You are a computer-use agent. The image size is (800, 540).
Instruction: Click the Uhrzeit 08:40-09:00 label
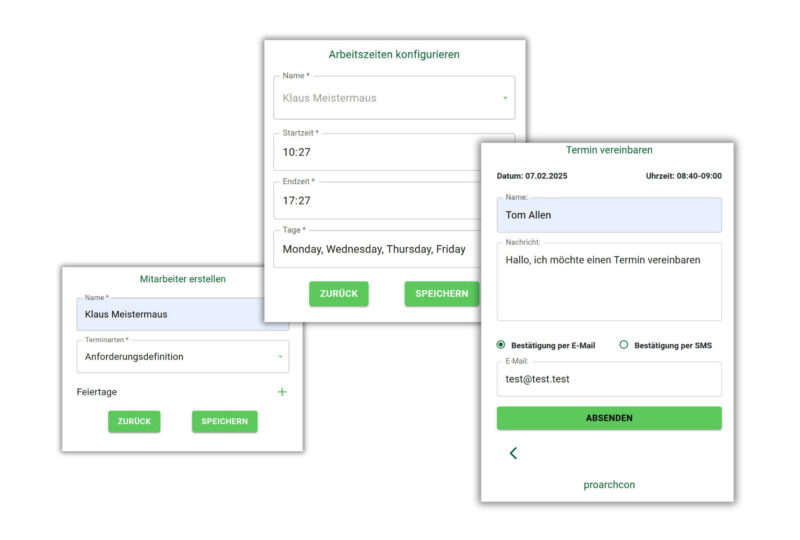[x=684, y=176]
